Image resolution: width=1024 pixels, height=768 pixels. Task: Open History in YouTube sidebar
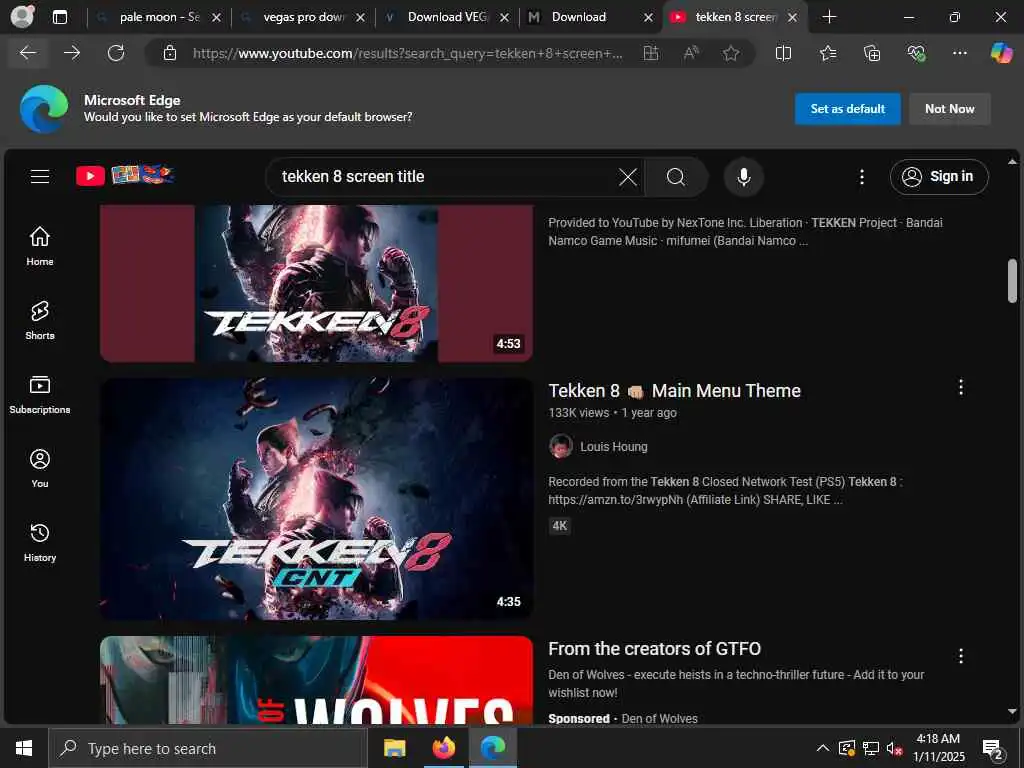click(40, 542)
